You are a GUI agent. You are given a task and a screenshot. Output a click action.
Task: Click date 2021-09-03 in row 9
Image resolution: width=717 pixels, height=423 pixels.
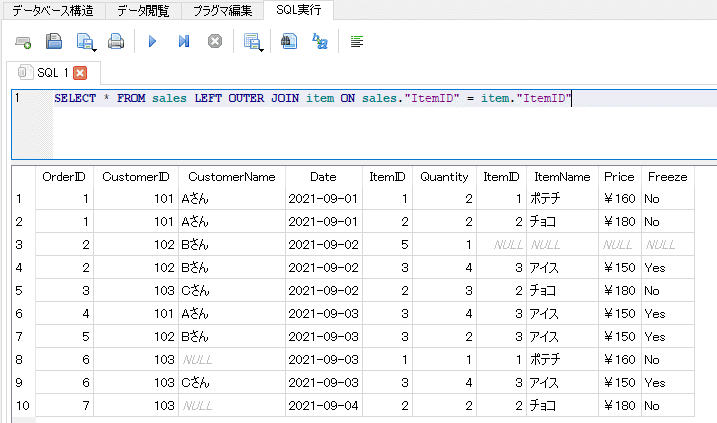coord(323,383)
